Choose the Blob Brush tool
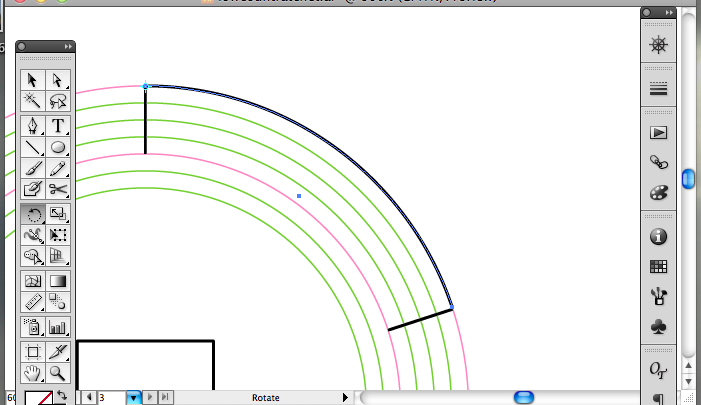The height and width of the screenshot is (405, 701). click(x=33, y=189)
